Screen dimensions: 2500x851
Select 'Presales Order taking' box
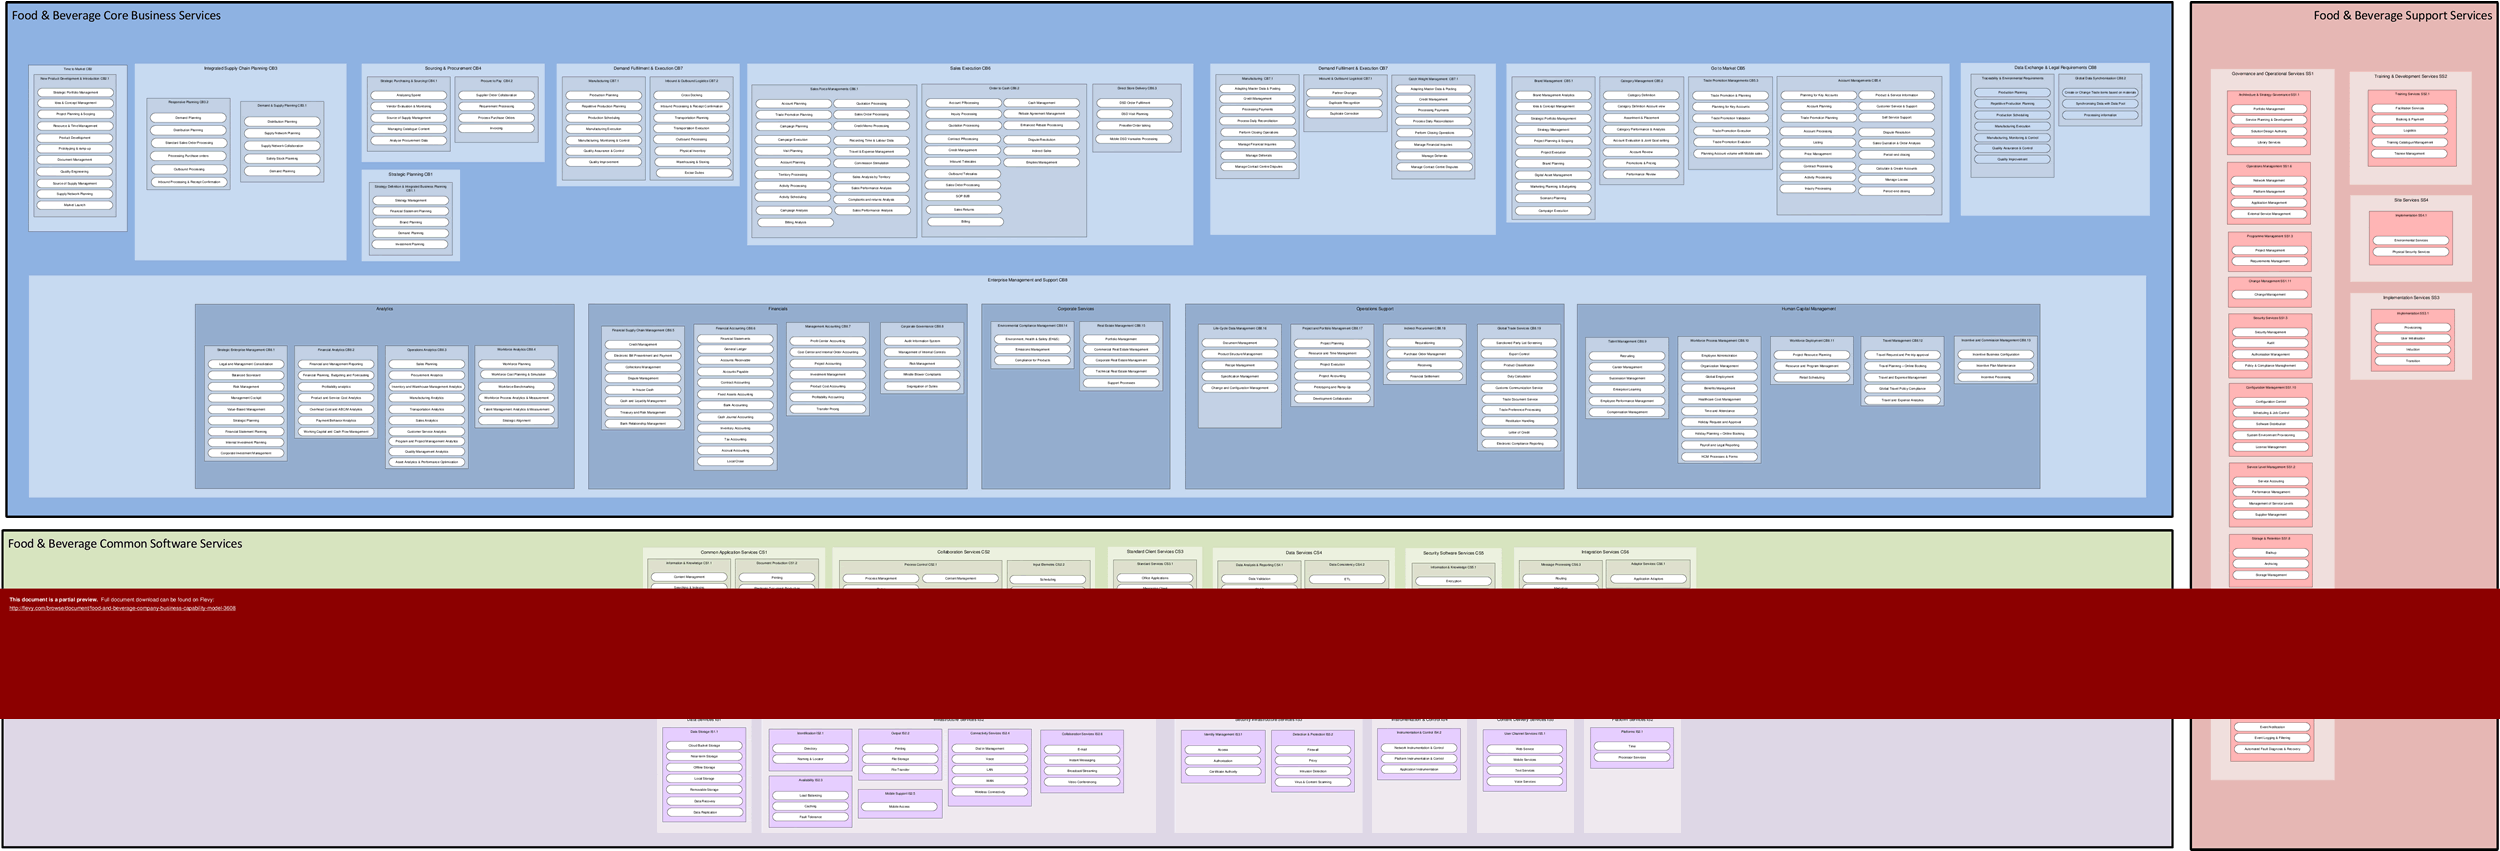(1135, 126)
